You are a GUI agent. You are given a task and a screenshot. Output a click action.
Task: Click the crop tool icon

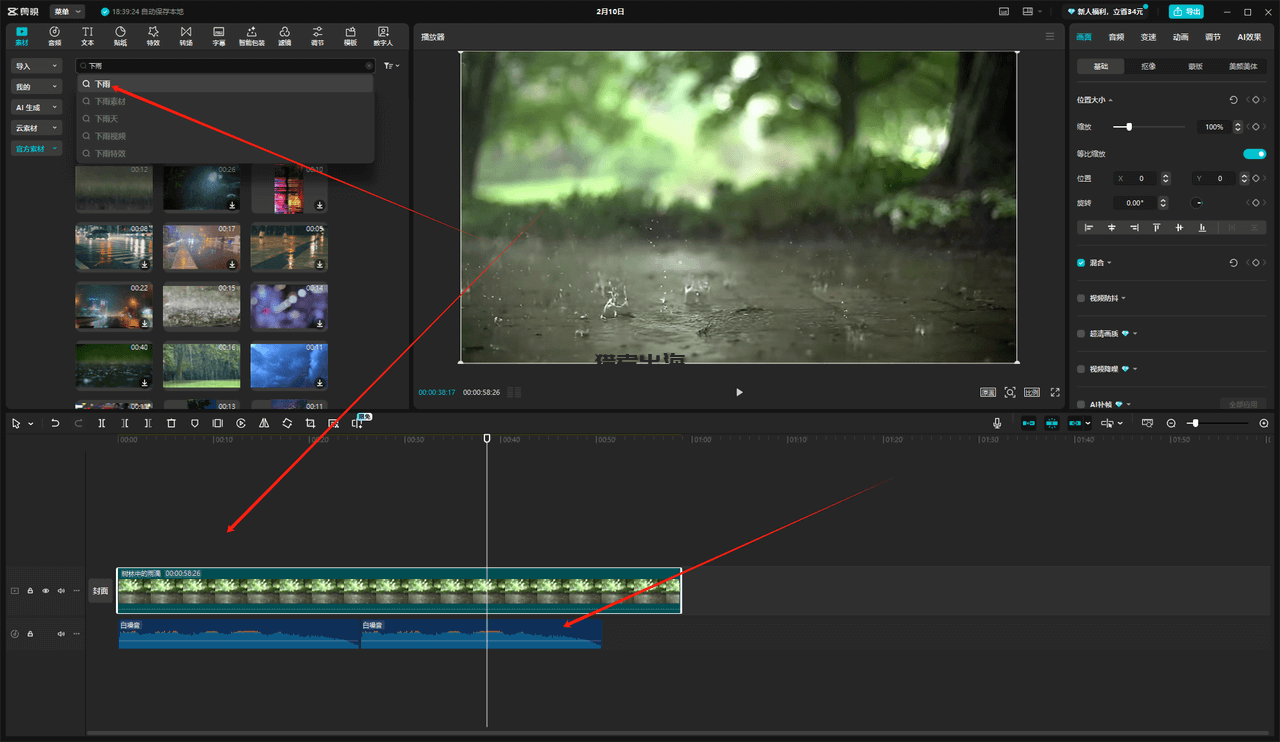tap(310, 423)
